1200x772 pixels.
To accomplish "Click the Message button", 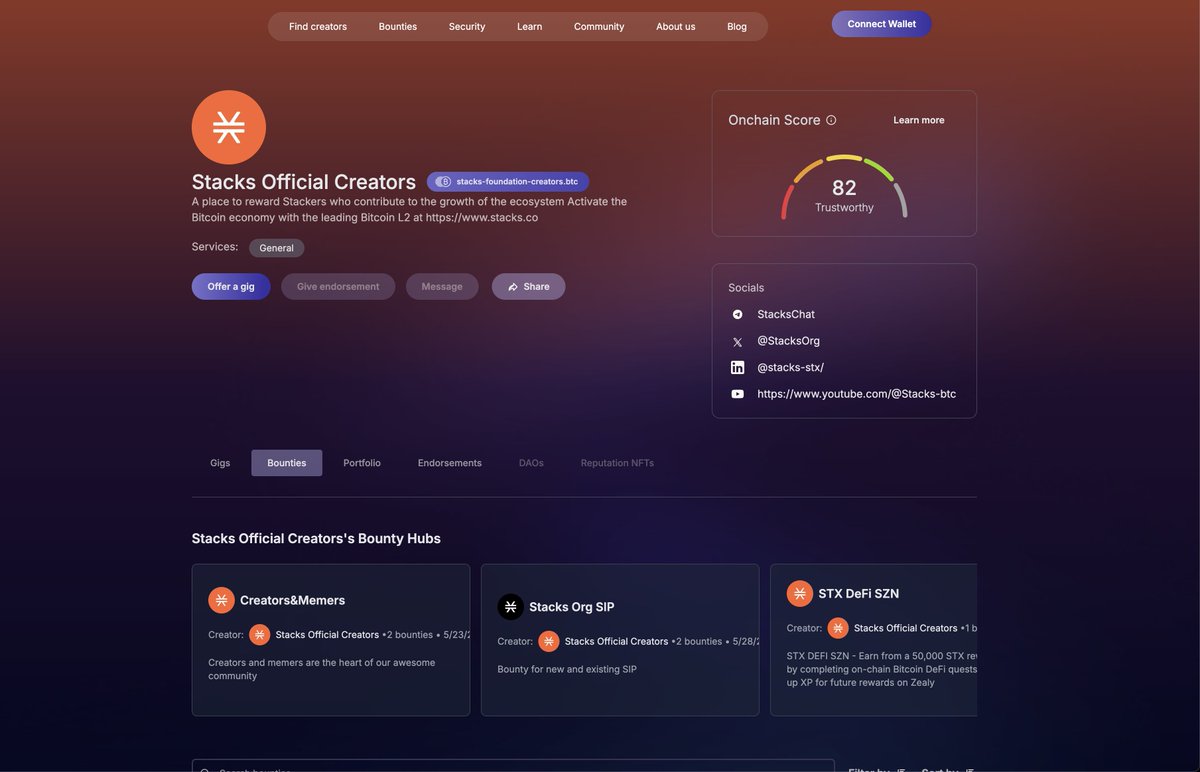I will [x=442, y=287].
